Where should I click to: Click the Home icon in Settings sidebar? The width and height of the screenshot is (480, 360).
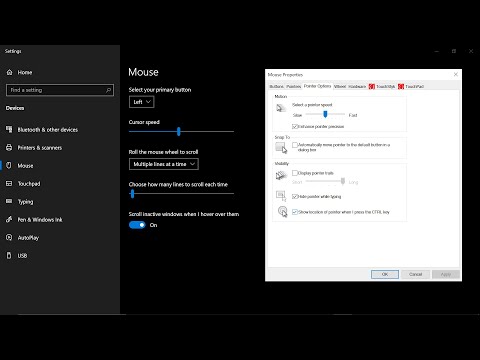coord(9,72)
